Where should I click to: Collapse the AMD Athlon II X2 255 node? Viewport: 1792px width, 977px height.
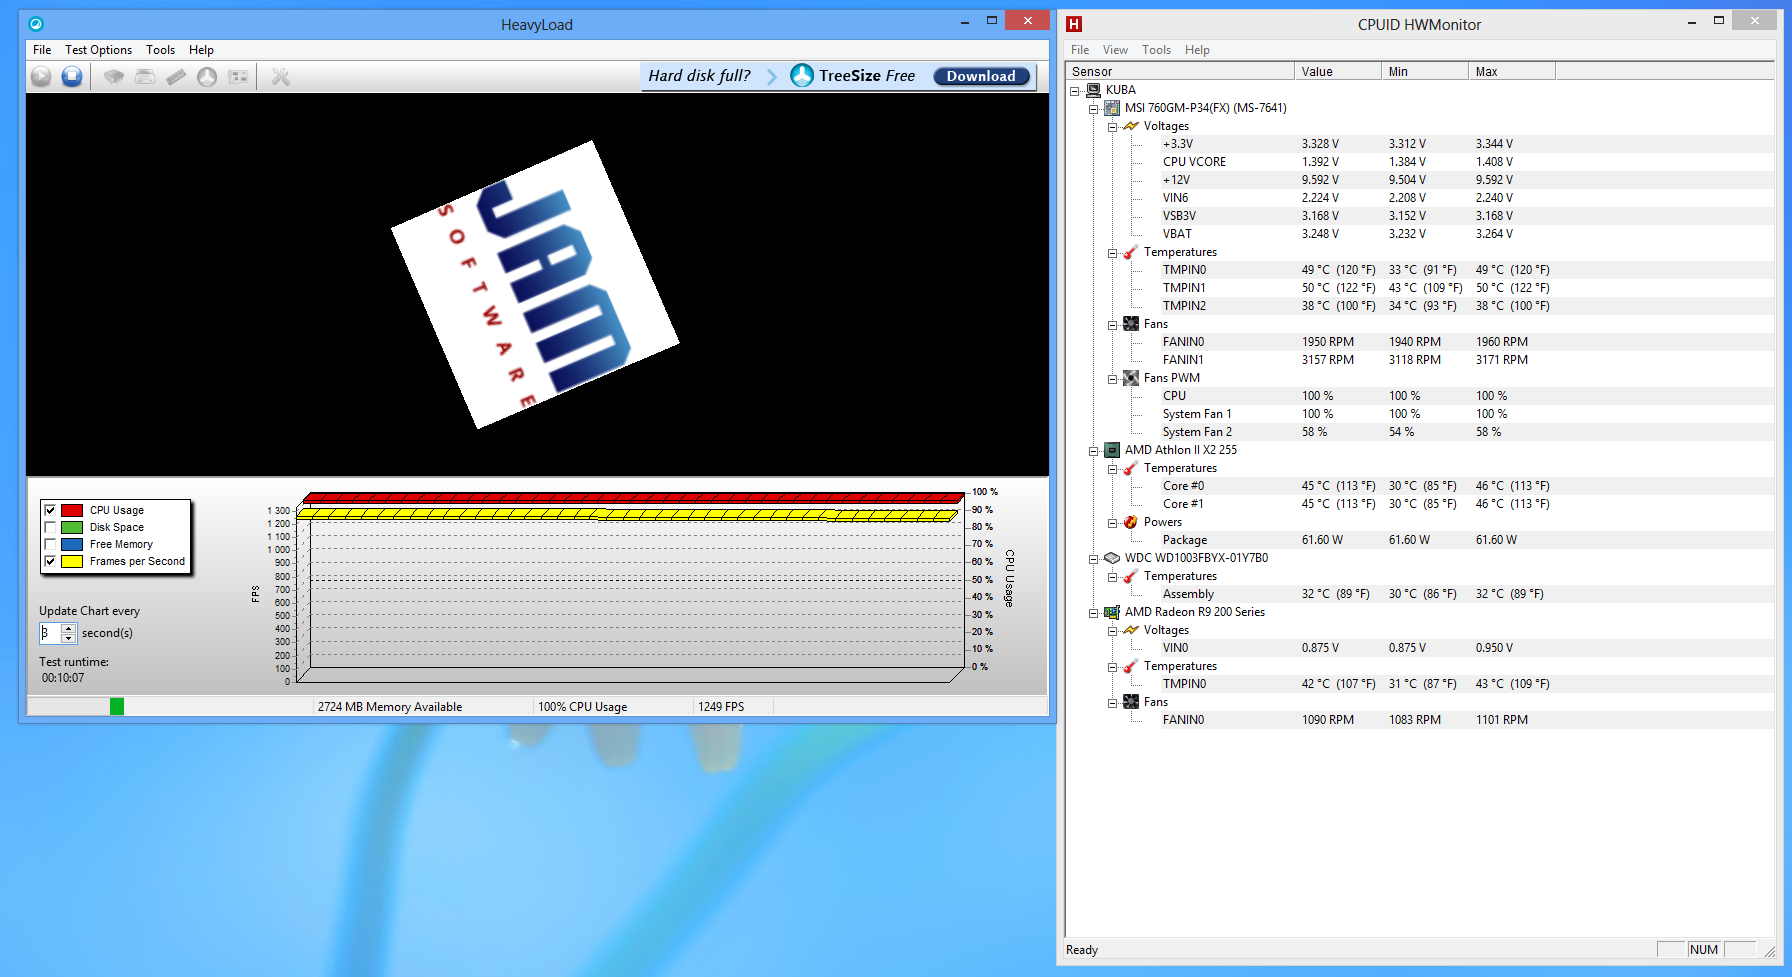point(1094,451)
